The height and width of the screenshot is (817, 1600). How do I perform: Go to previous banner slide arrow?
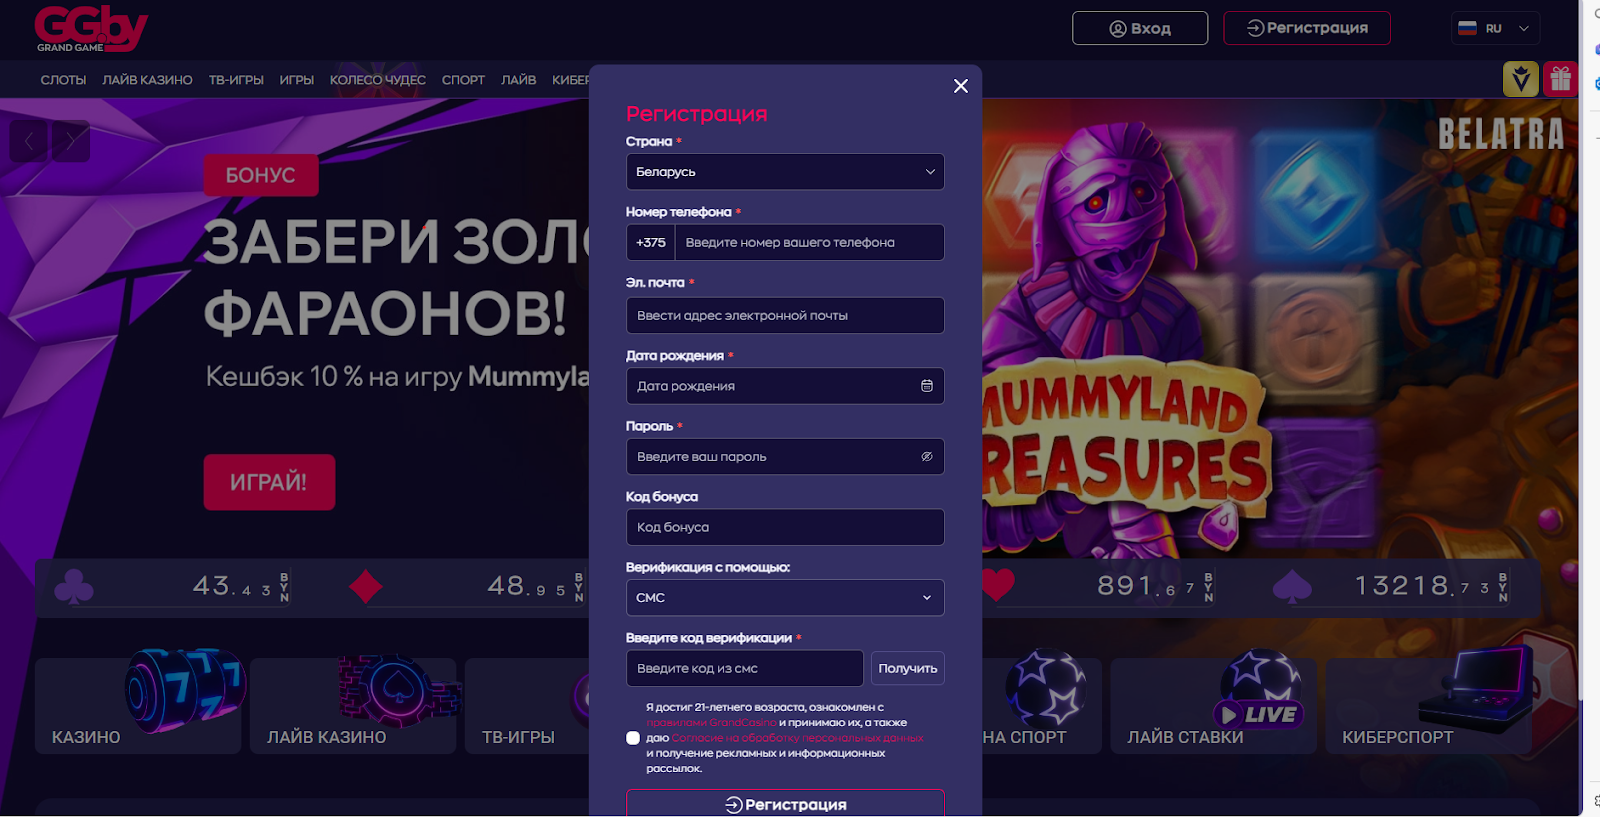pyautogui.click(x=29, y=141)
